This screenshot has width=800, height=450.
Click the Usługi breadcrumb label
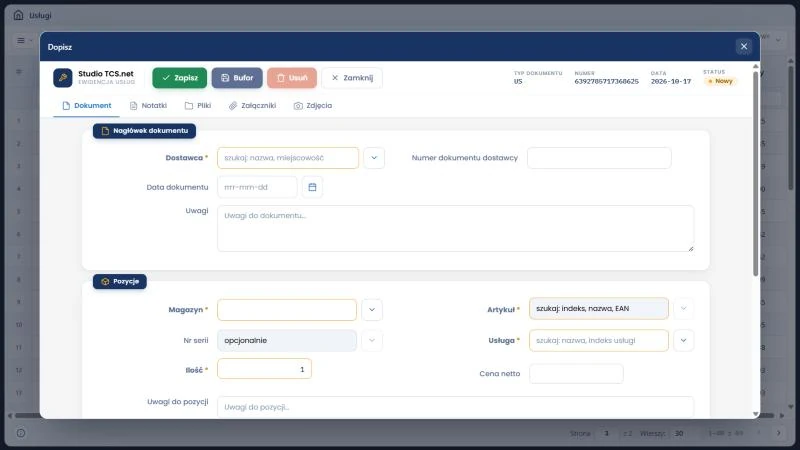(x=40, y=15)
